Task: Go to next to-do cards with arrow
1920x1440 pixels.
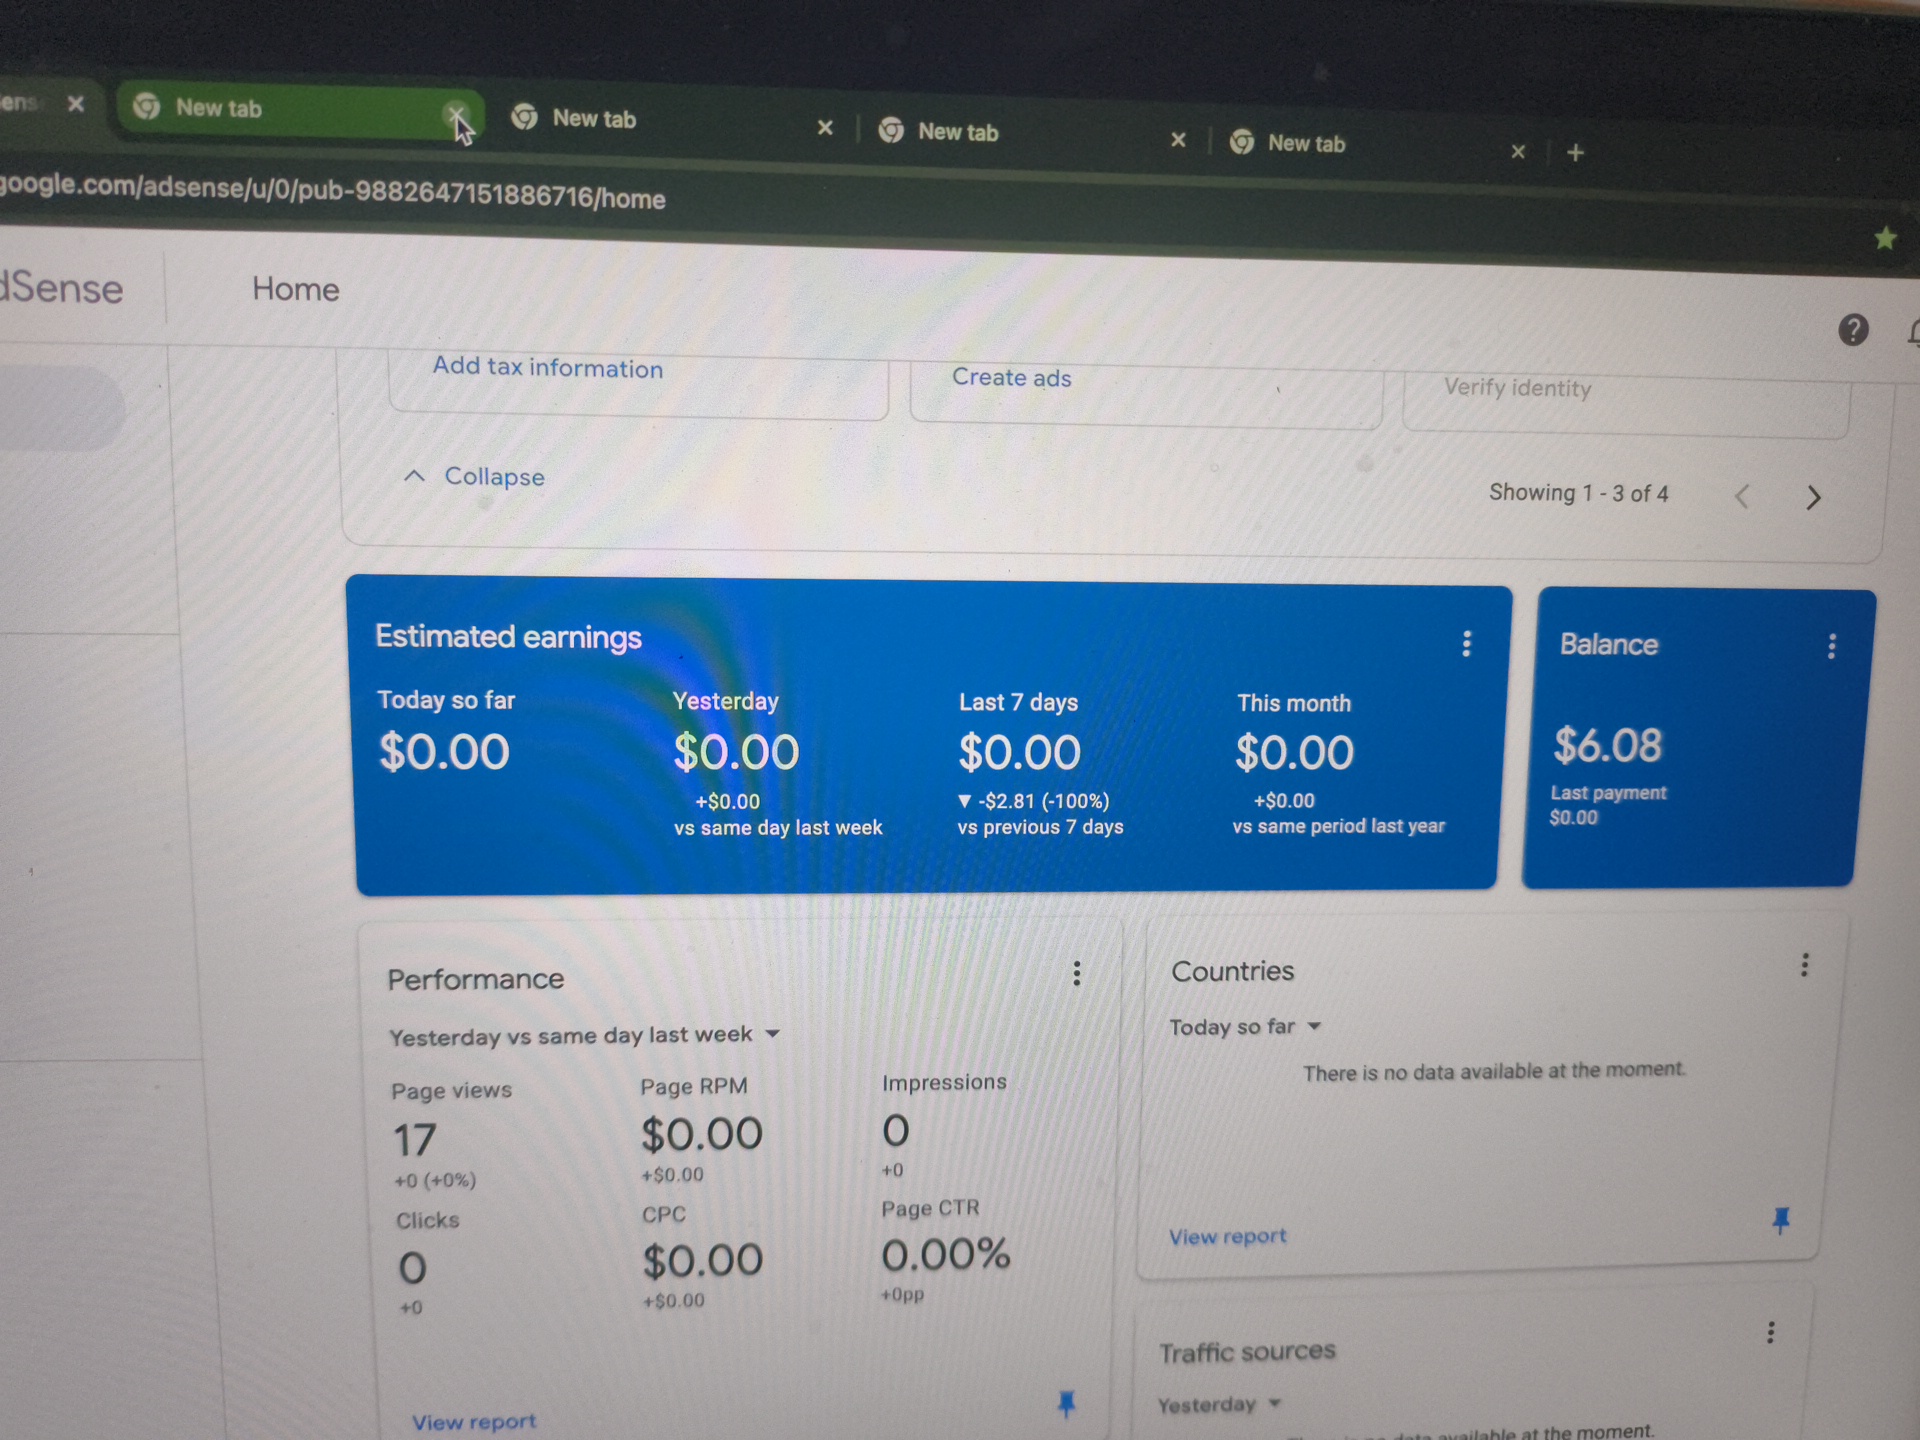Action: [x=1813, y=497]
